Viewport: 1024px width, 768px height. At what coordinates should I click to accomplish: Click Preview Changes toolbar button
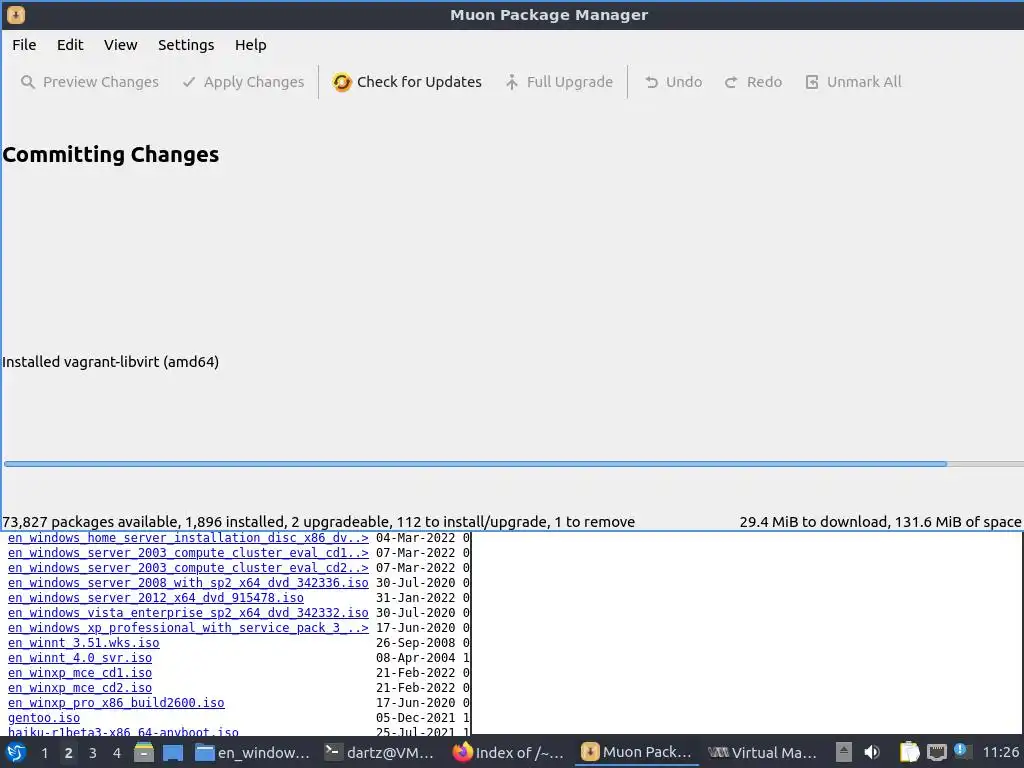click(90, 82)
